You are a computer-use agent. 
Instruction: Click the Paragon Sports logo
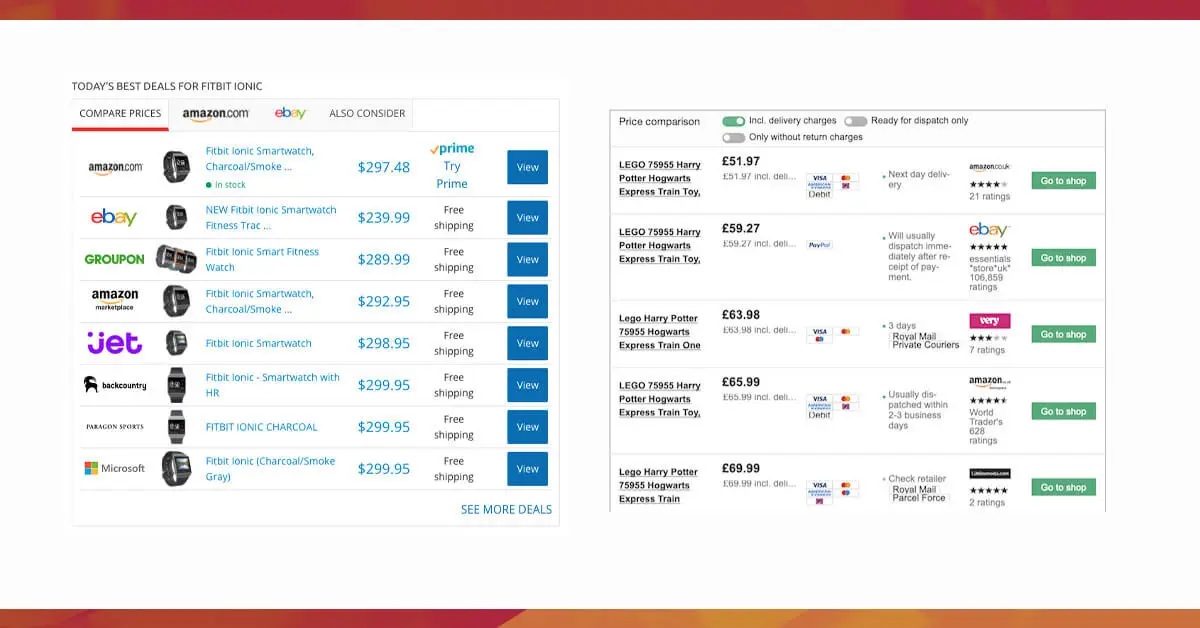coord(114,427)
